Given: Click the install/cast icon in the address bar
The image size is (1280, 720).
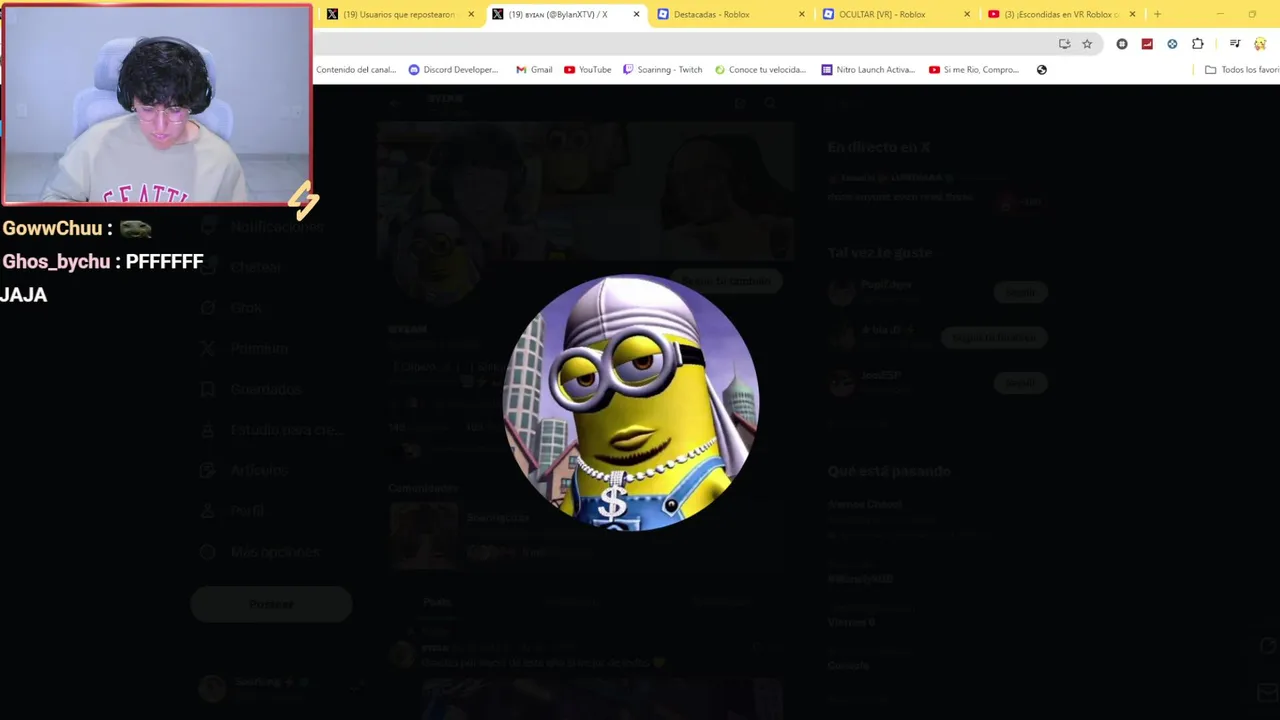Looking at the screenshot, I should 1064,44.
